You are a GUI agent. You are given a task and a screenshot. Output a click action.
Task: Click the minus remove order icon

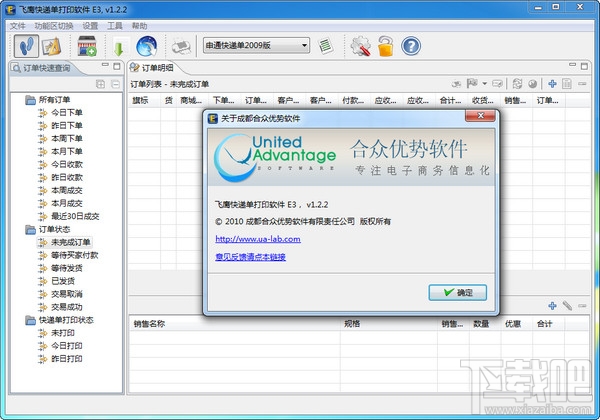tap(582, 83)
